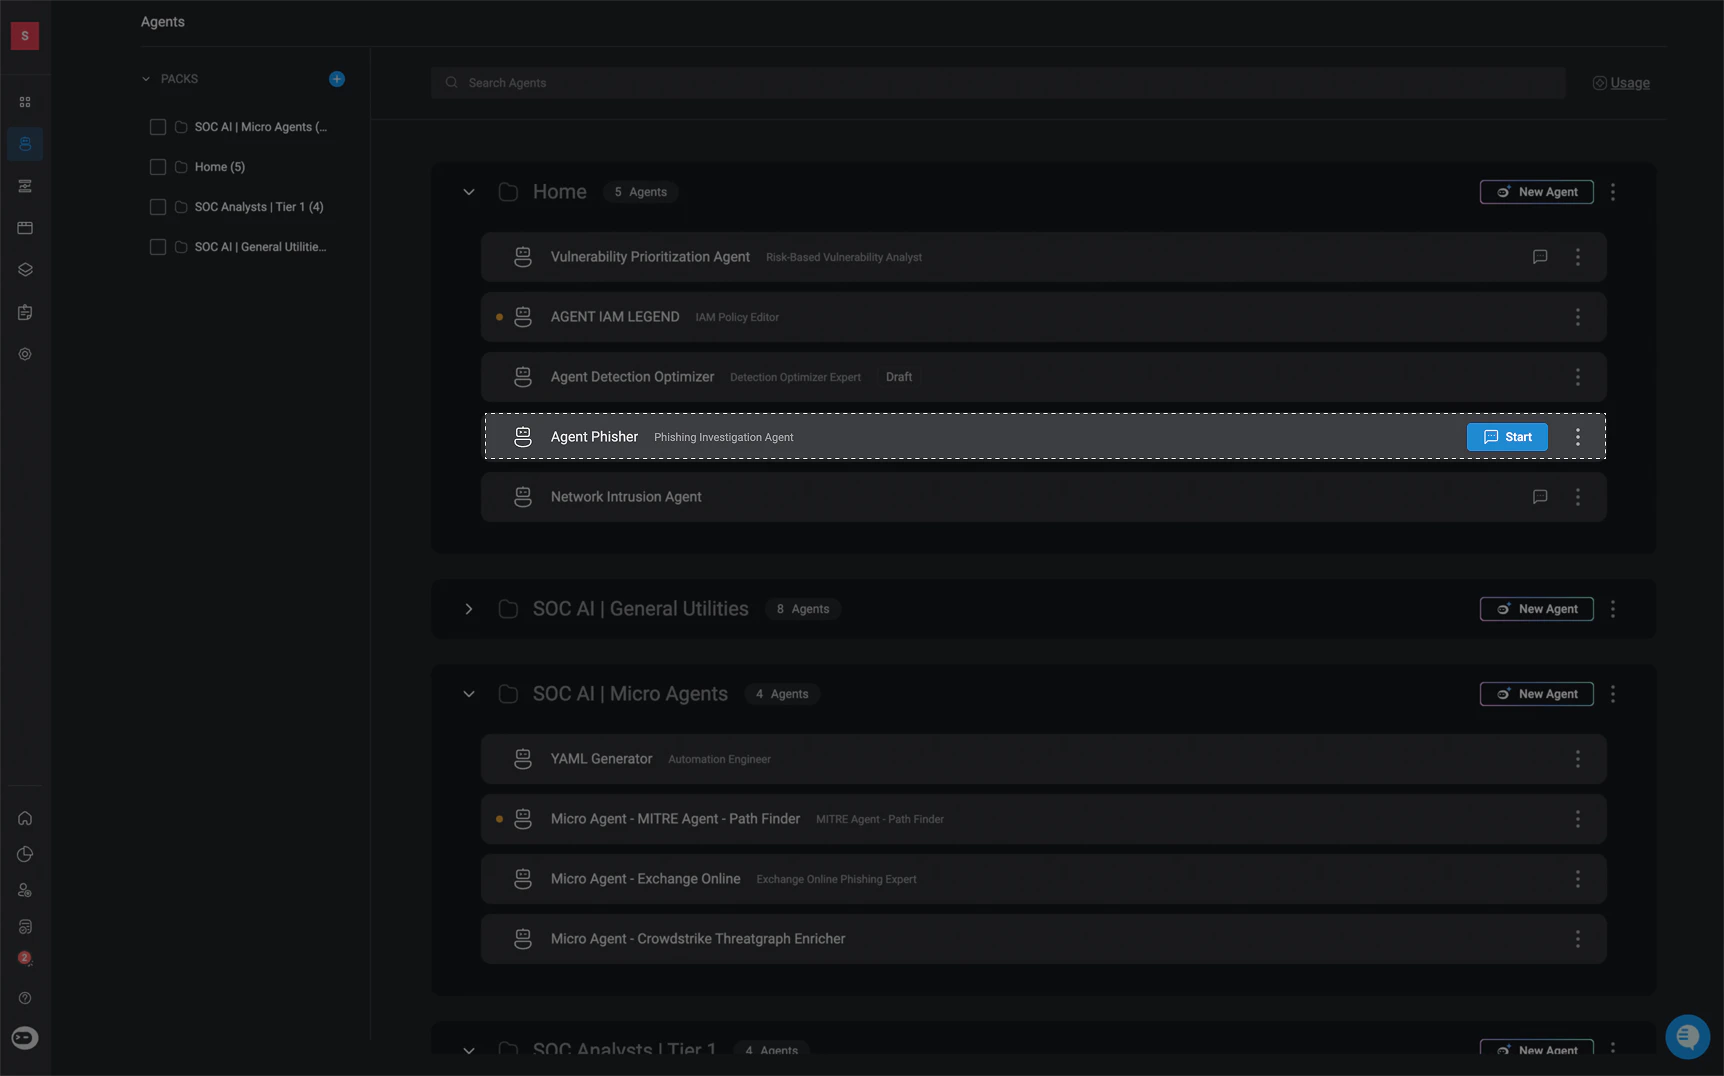
Task: Tick the SOC AI | Micro Agents pack checkbox
Action: [158, 127]
